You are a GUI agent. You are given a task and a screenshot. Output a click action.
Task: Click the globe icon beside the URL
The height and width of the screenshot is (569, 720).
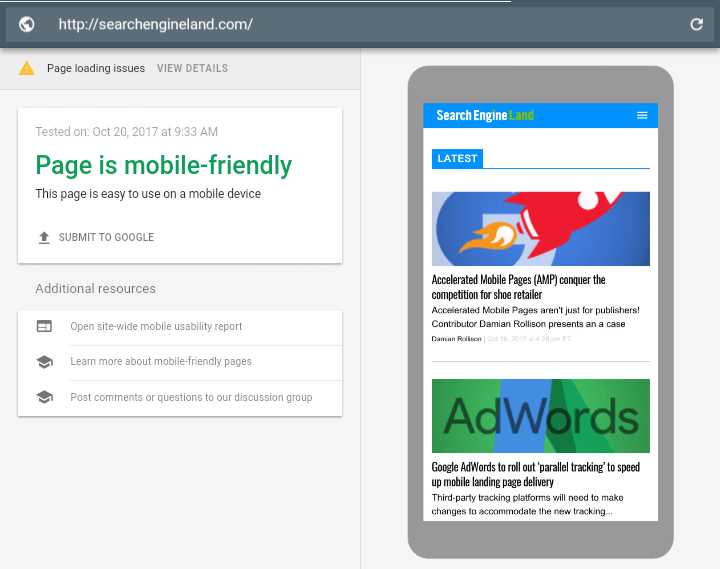[x=26, y=24]
